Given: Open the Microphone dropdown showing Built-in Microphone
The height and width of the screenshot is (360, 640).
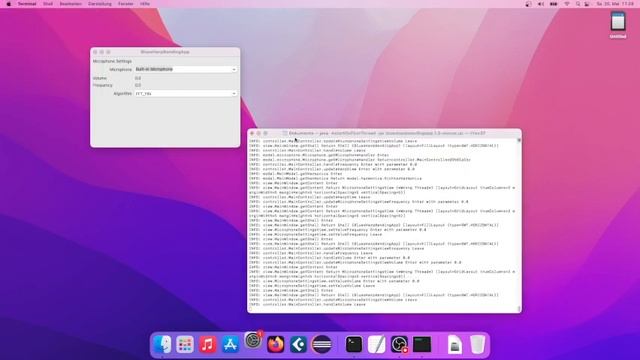Looking at the screenshot, I should pyautogui.click(x=186, y=69).
